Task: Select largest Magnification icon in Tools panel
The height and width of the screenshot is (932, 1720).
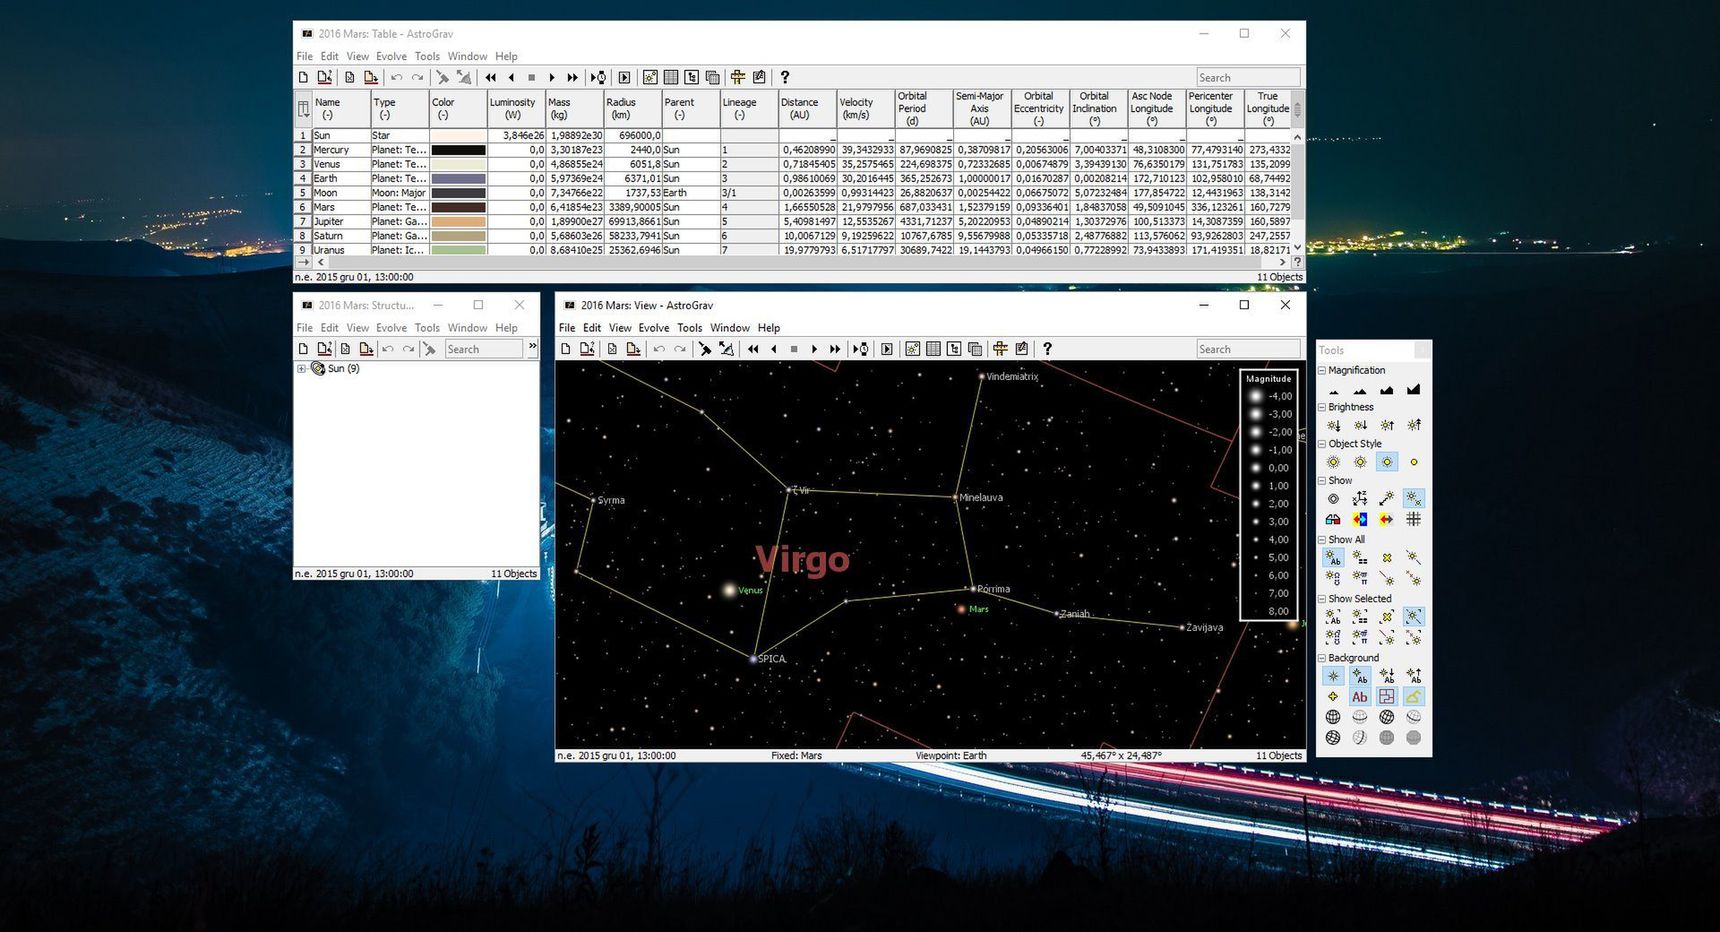Action: (1413, 390)
